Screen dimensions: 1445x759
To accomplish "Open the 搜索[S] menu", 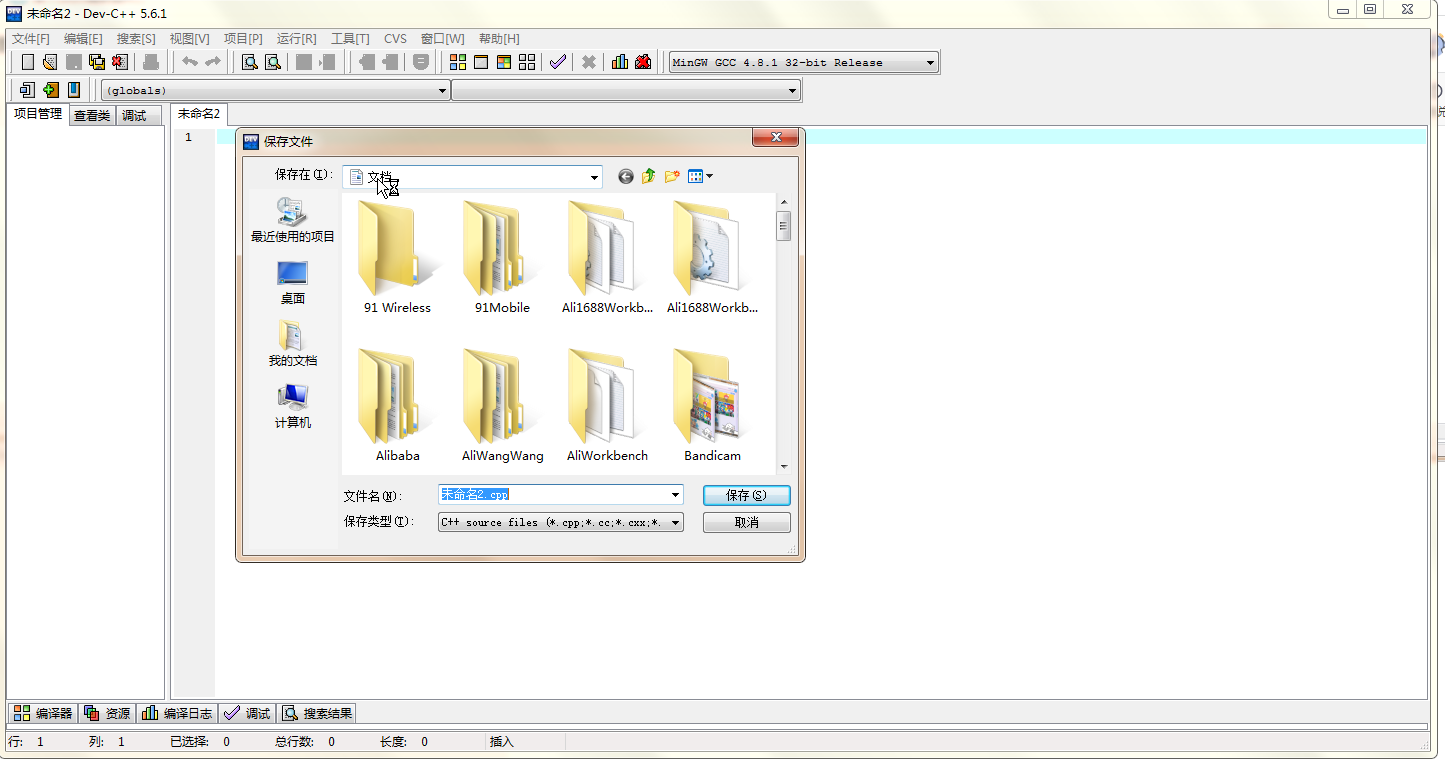I will click(136, 39).
